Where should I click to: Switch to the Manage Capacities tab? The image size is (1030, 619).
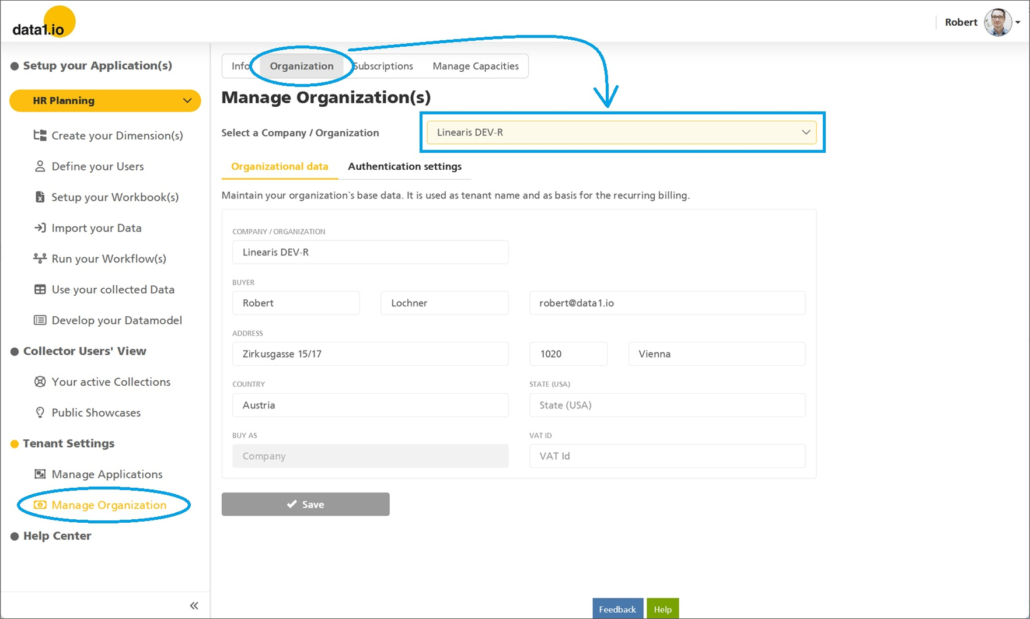[475, 67]
